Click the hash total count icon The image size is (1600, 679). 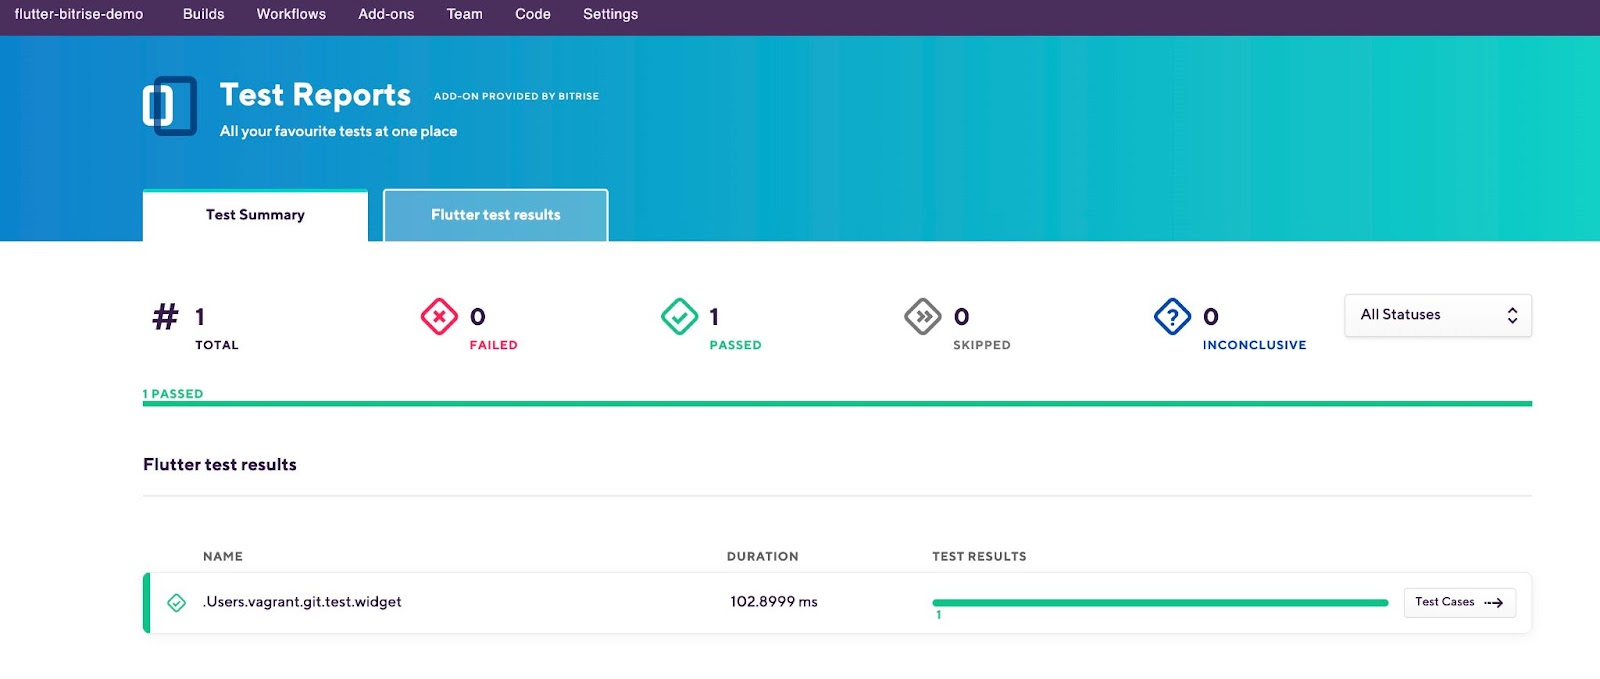[165, 317]
